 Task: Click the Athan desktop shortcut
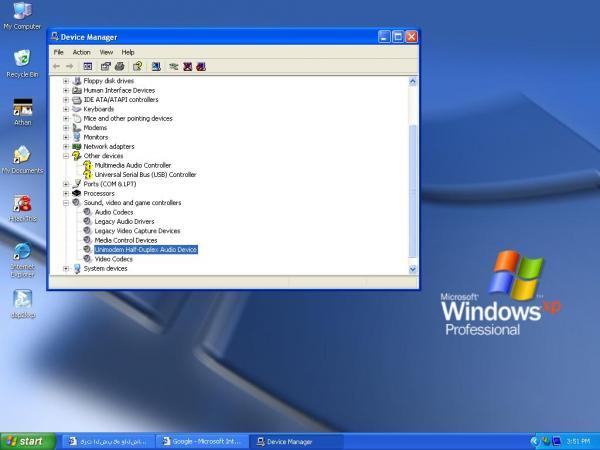click(x=23, y=112)
